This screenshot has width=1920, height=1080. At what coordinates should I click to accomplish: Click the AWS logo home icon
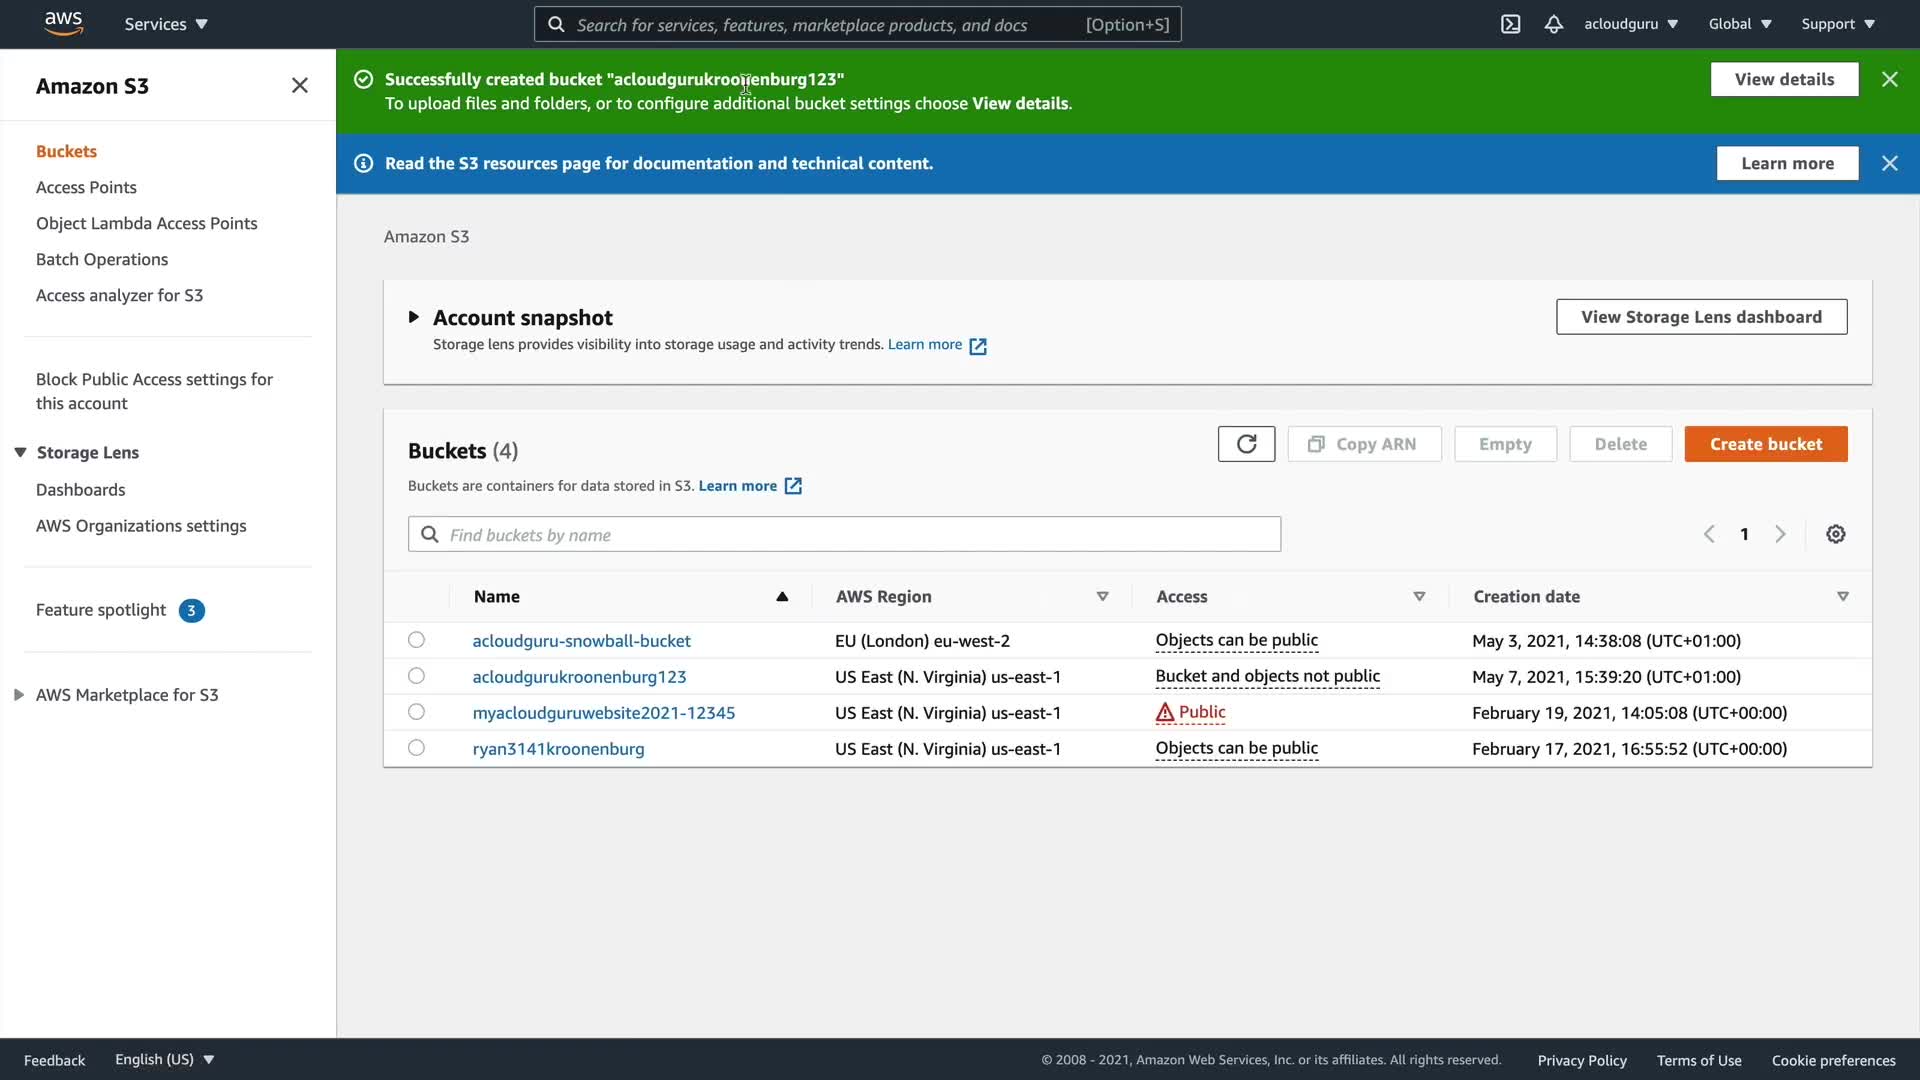pos(63,23)
